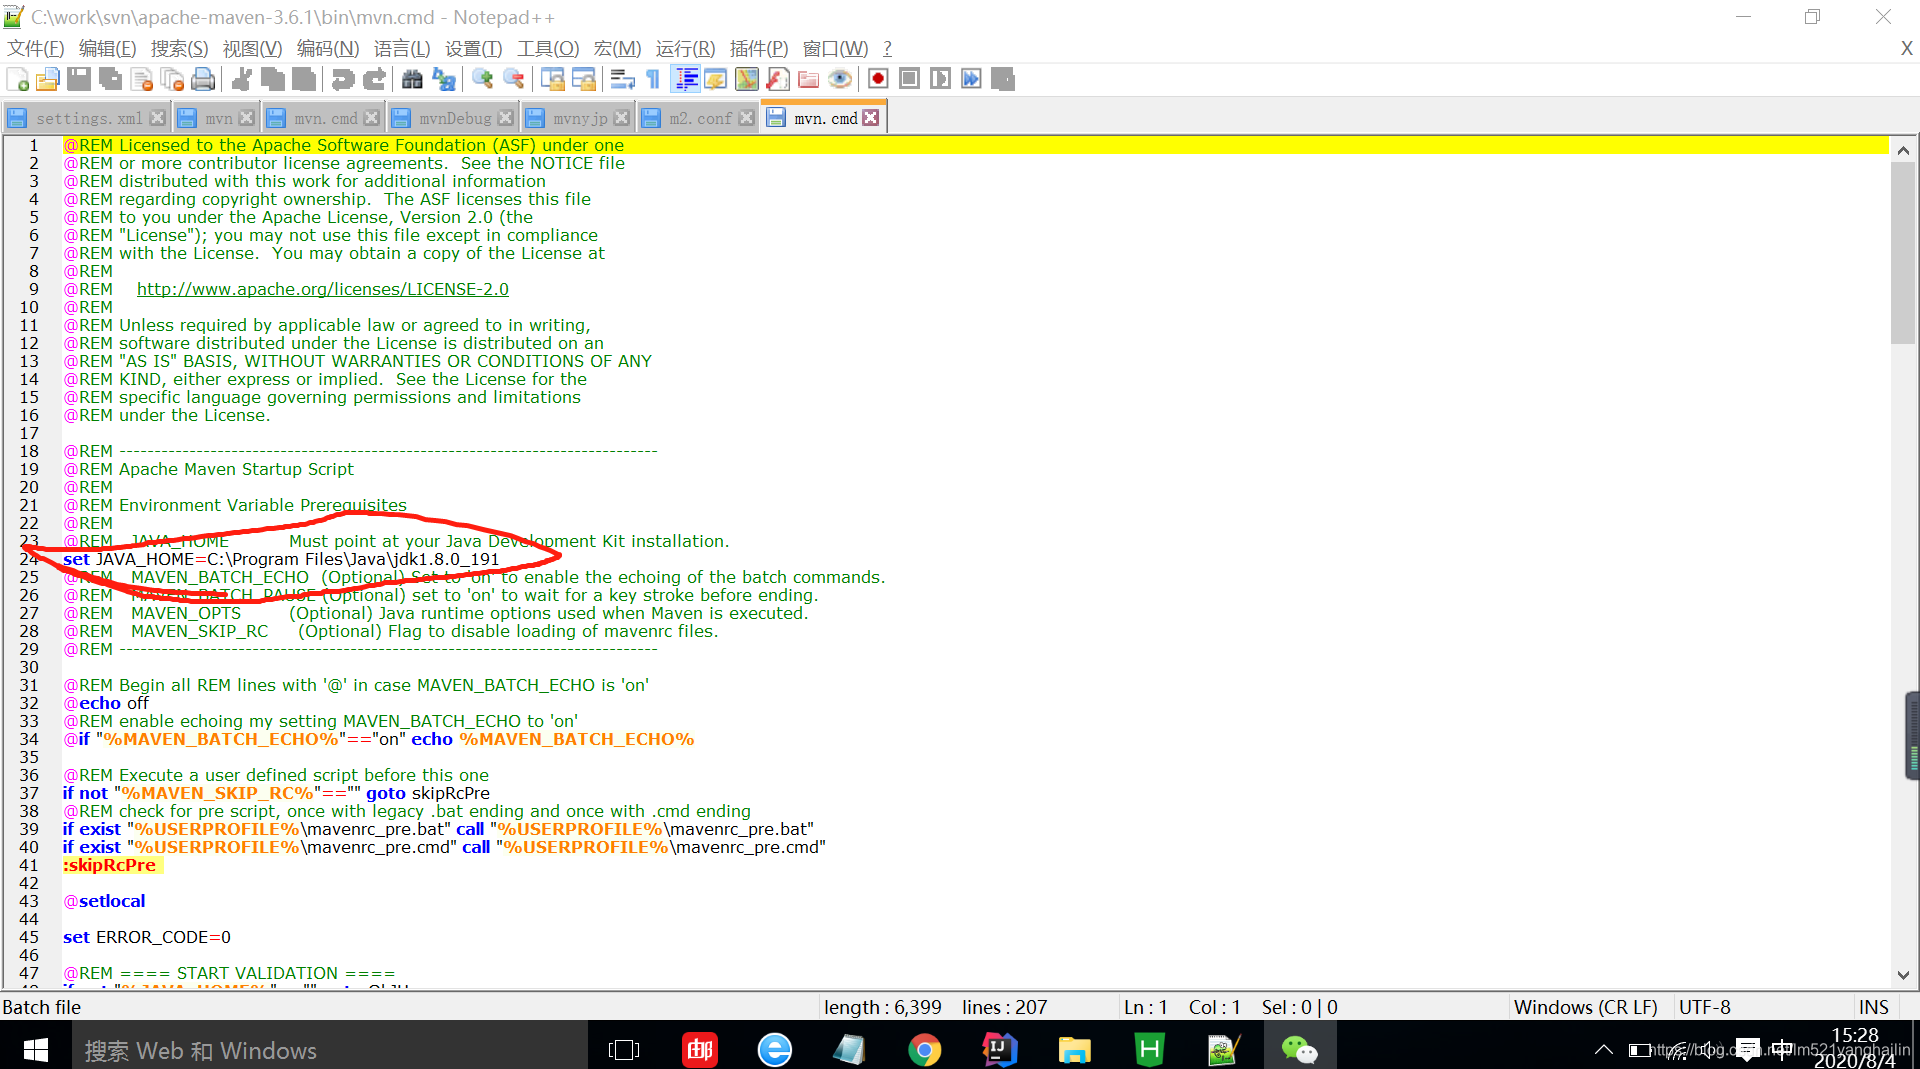Zoom in using the magnifier icon
Viewport: 1920px width, 1069px height.
coord(483,79)
